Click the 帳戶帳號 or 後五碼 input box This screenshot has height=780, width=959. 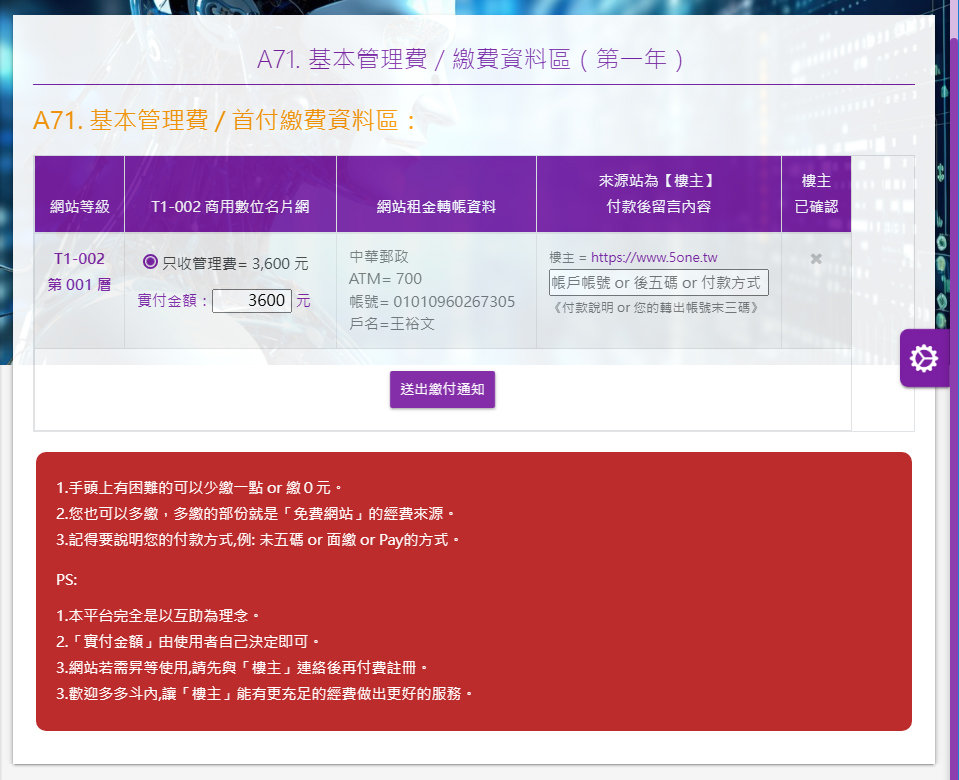click(x=659, y=283)
